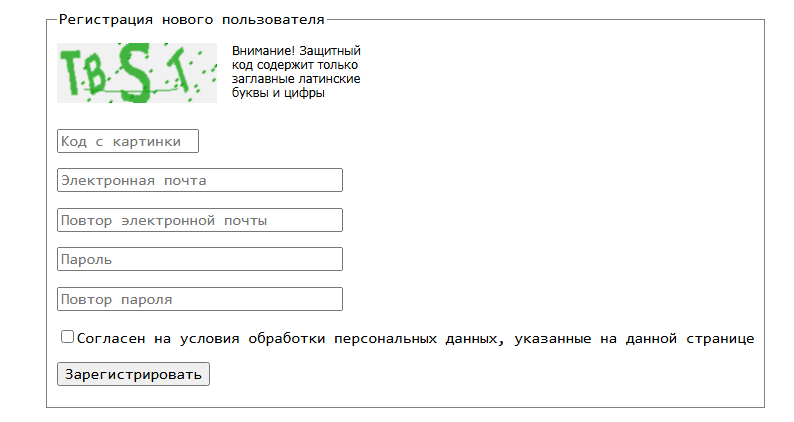
Task: Focus the 'Пароль' input field
Action: coord(200,259)
